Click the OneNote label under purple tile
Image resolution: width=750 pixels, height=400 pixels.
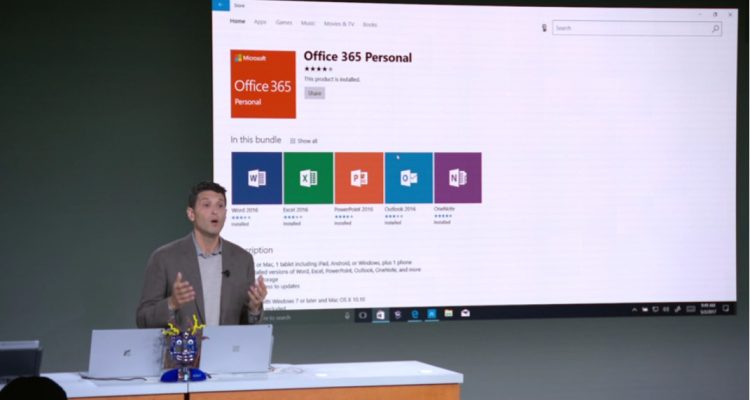tap(444, 209)
